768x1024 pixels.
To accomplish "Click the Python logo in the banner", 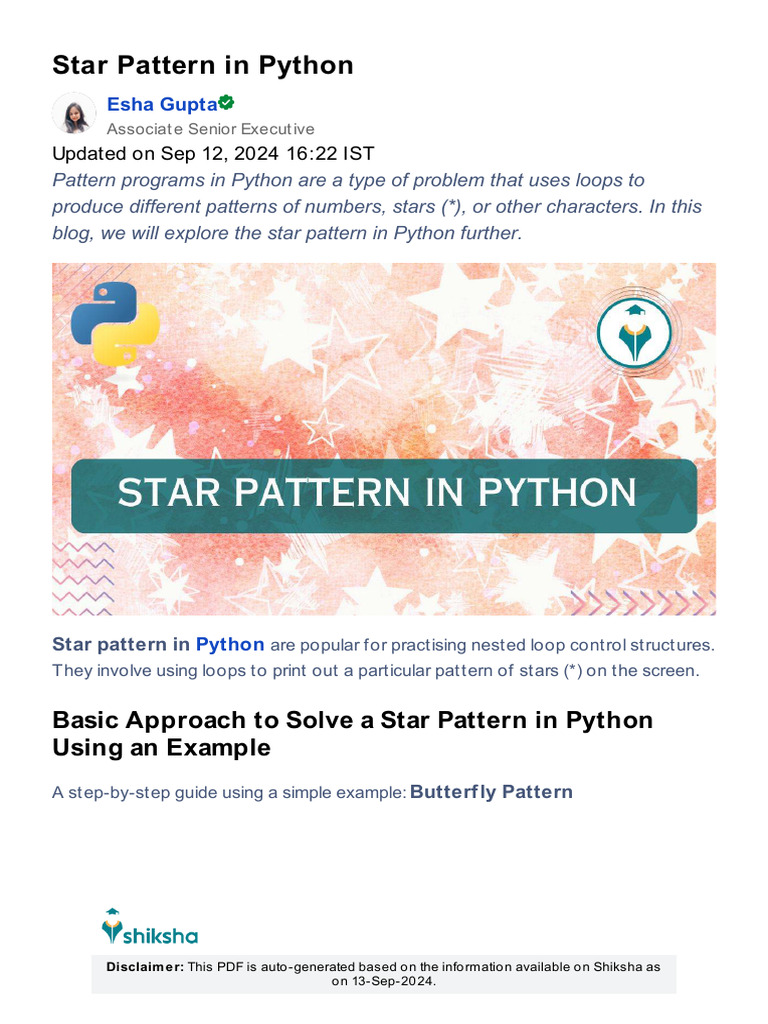I will click(115, 322).
